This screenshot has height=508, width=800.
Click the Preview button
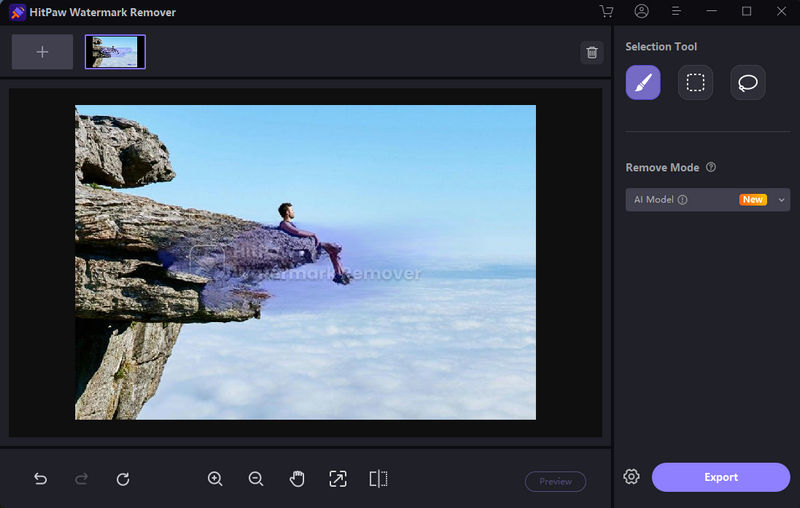pos(556,481)
